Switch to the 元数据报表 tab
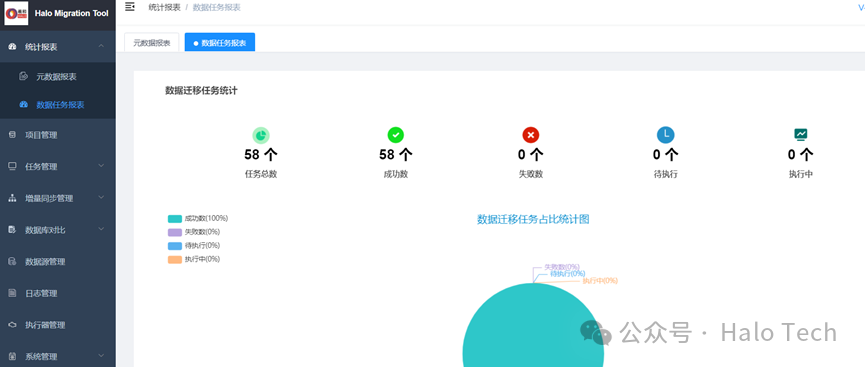Screen dimensions: 865x367 [x=152, y=42]
